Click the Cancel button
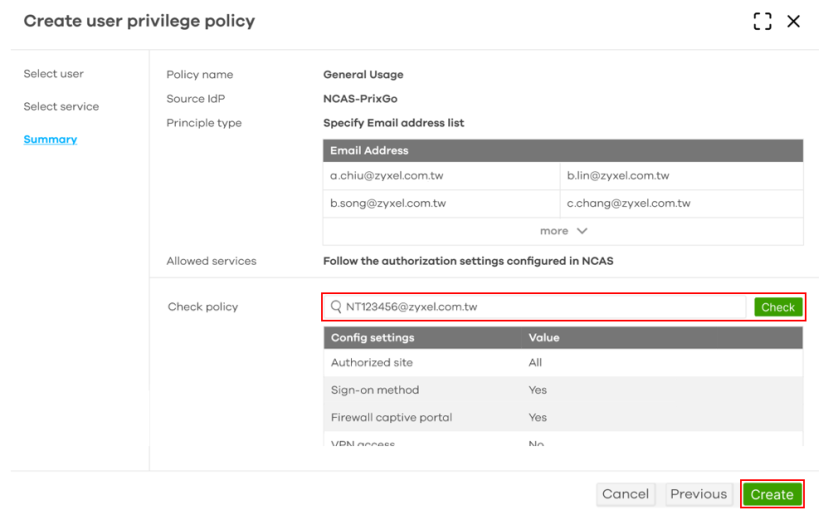The width and height of the screenshot is (838, 520). coord(625,494)
